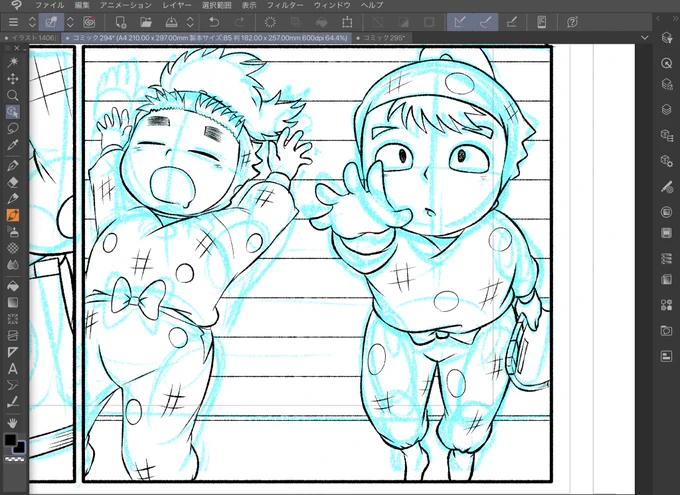Switch to the コミック295 canvas tab
This screenshot has height=495, width=680.
[381, 38]
